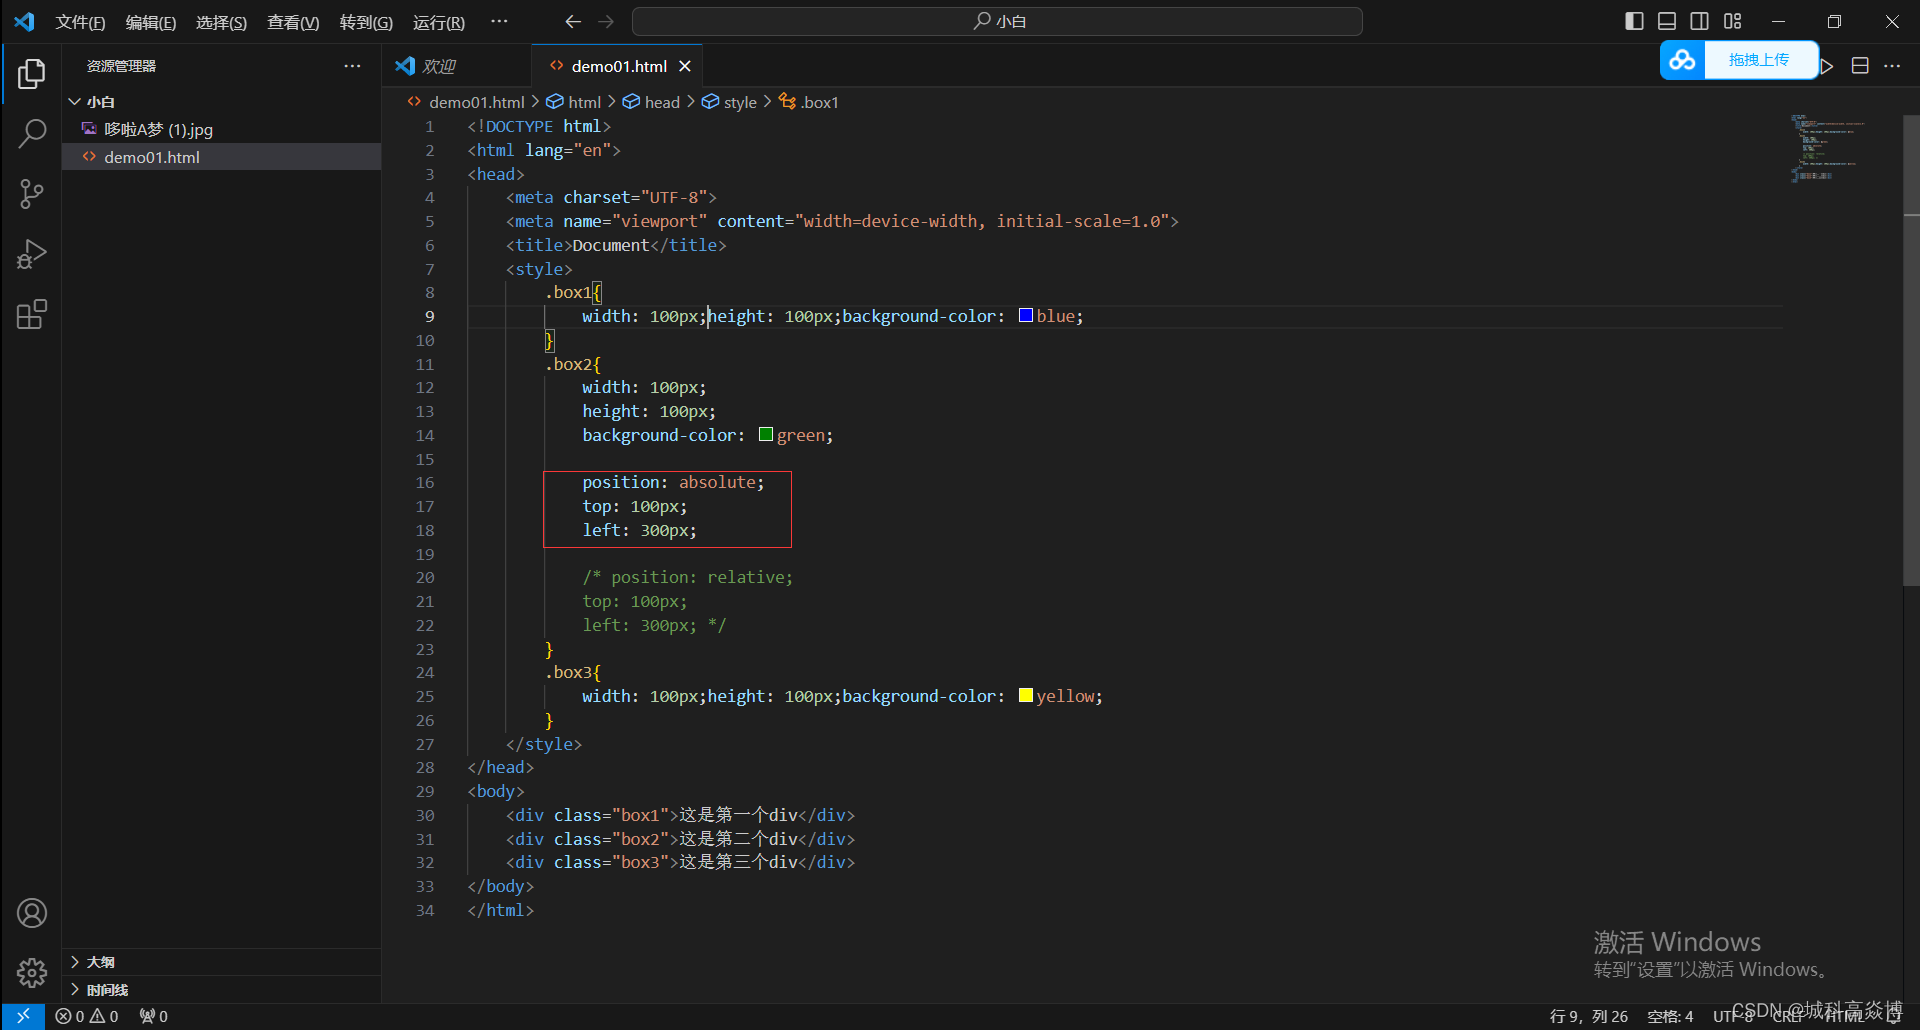This screenshot has height=1030, width=1920.
Task: Open the 编辑(E) menu
Action: (151, 22)
